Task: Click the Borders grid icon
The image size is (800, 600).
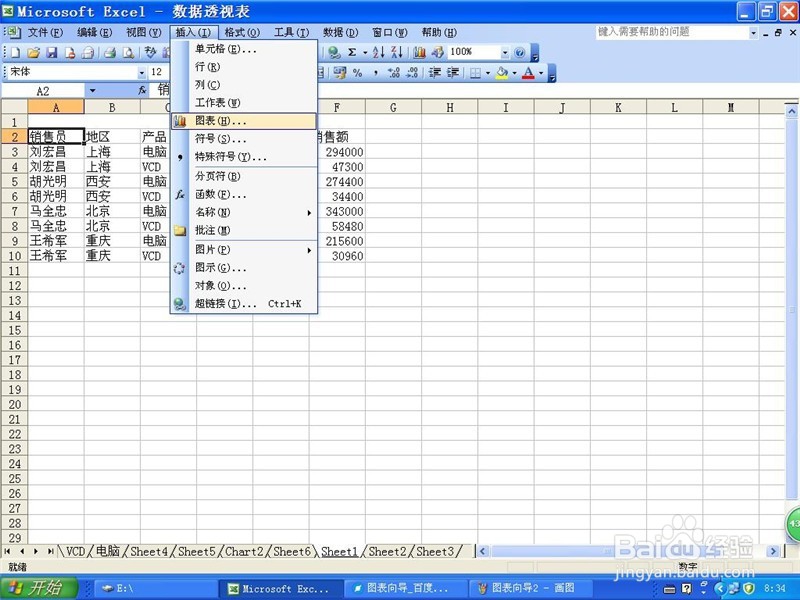Action: point(475,73)
